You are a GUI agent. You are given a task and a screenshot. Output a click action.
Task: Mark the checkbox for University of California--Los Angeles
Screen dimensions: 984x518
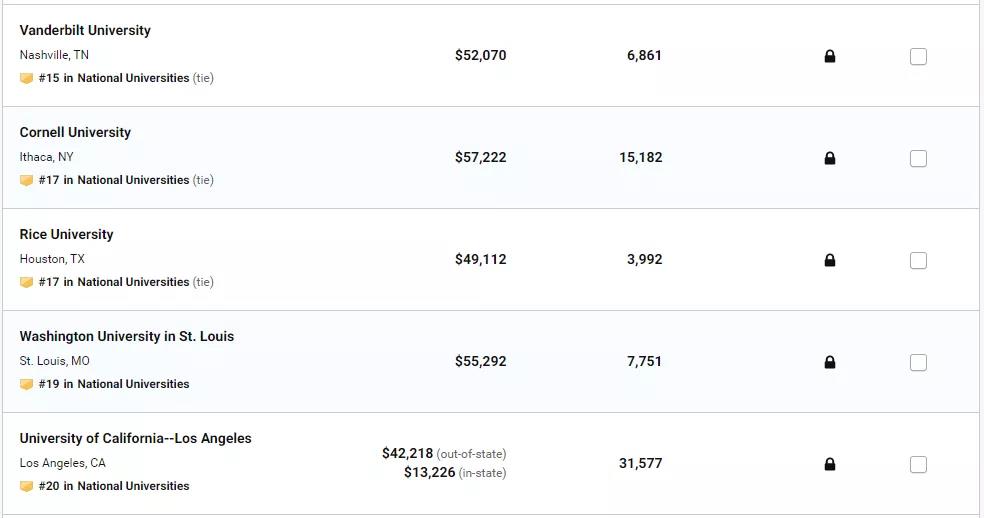(x=918, y=465)
